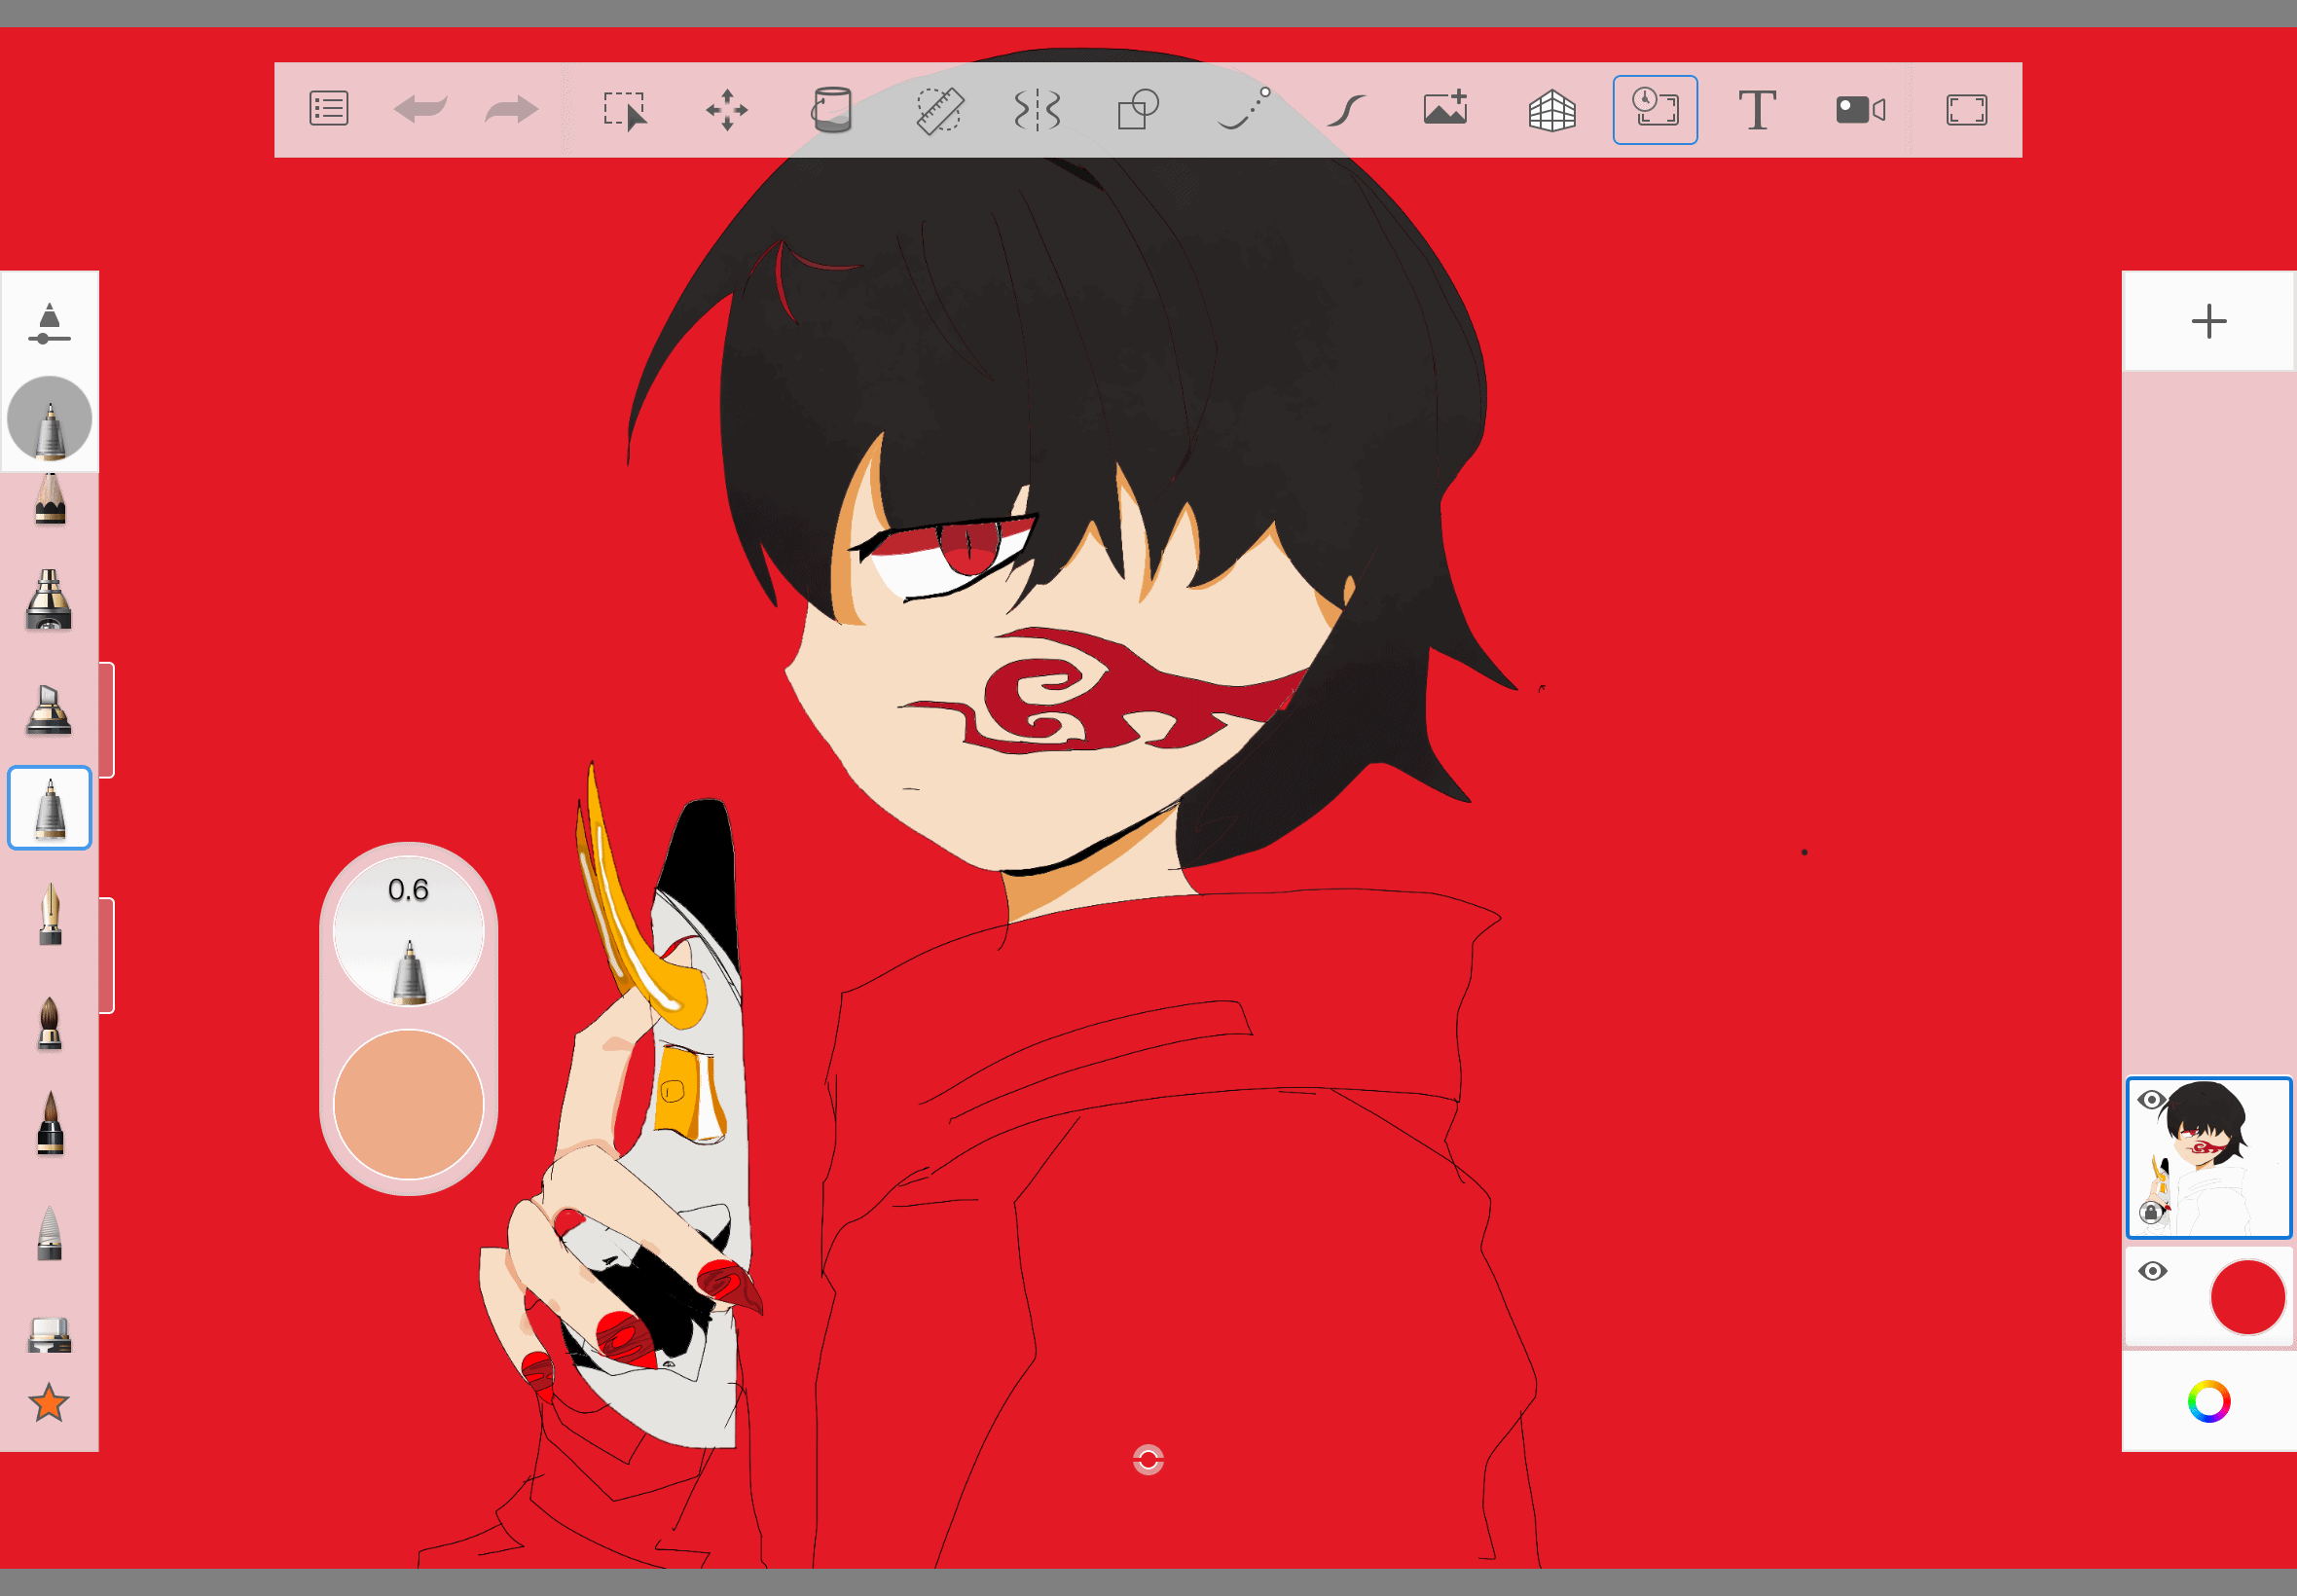Open the video camera recording tool
This screenshot has width=2297, height=1596.
point(1861,109)
